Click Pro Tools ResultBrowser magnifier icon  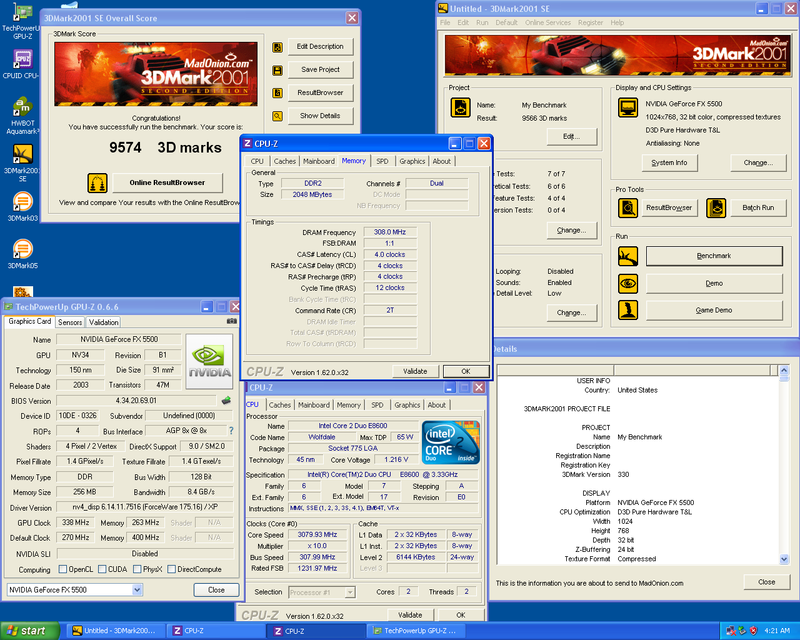tap(628, 208)
